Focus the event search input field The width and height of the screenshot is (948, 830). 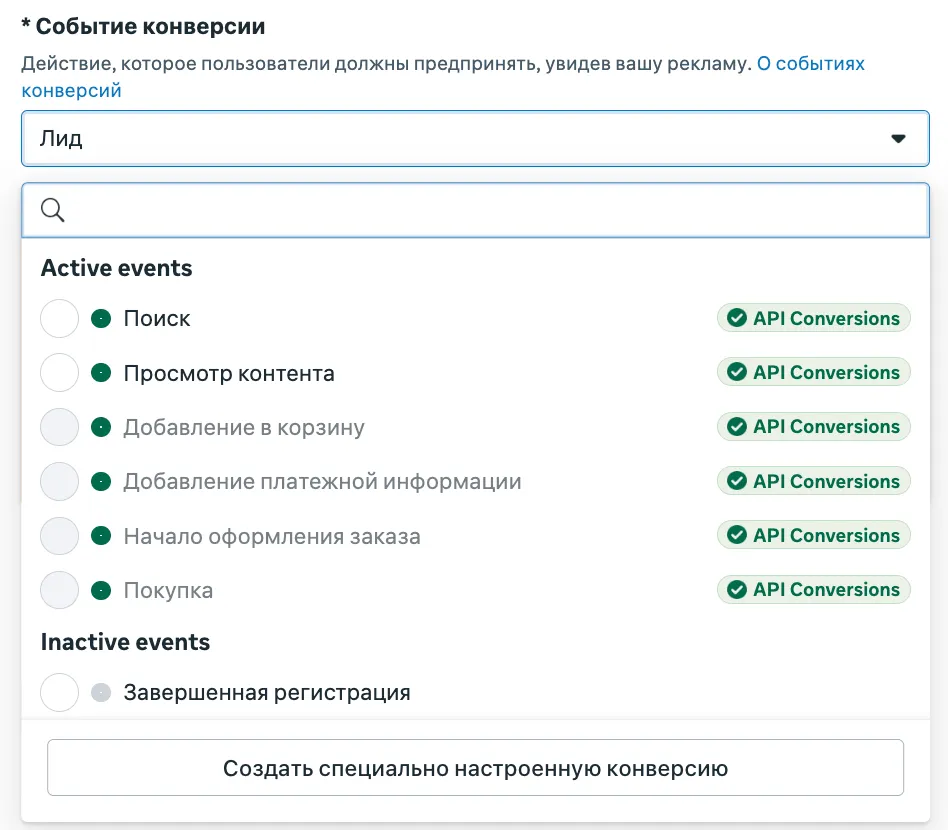pos(475,210)
